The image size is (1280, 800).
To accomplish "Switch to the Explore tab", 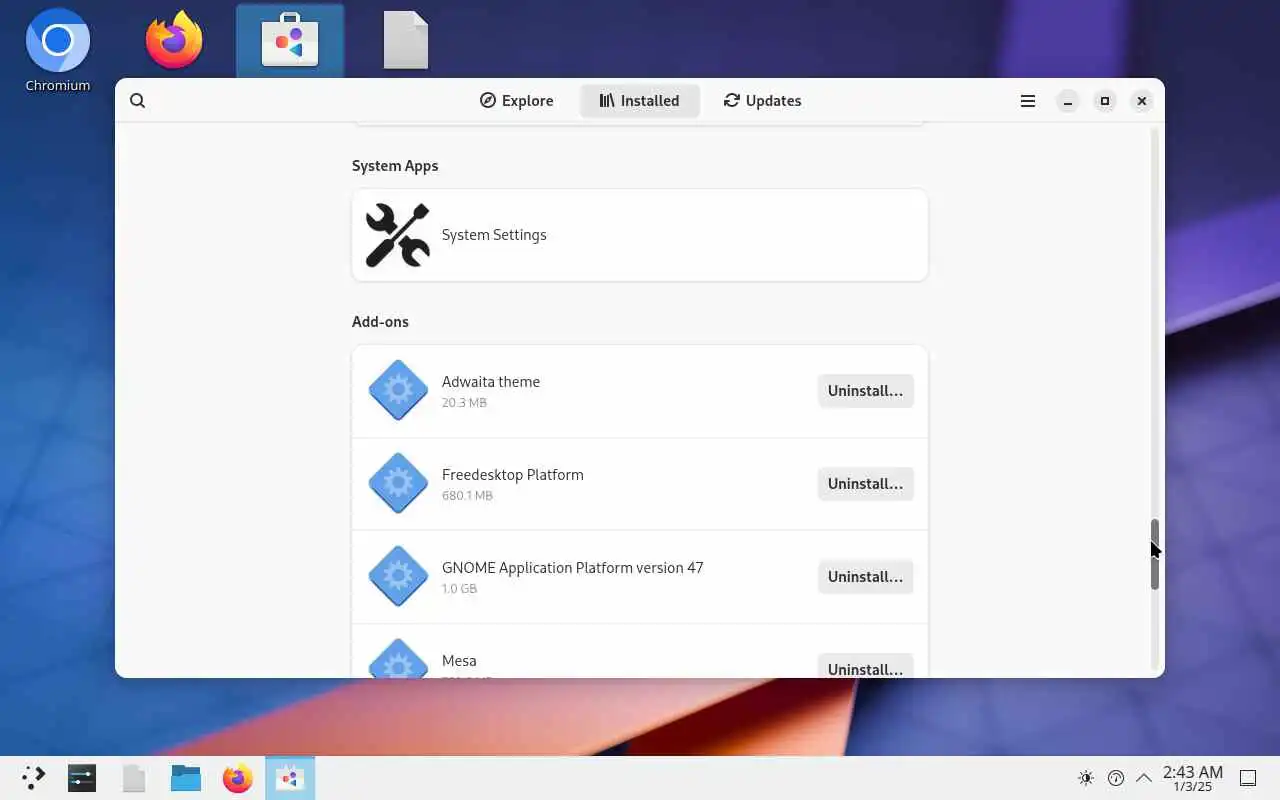I will (x=517, y=101).
